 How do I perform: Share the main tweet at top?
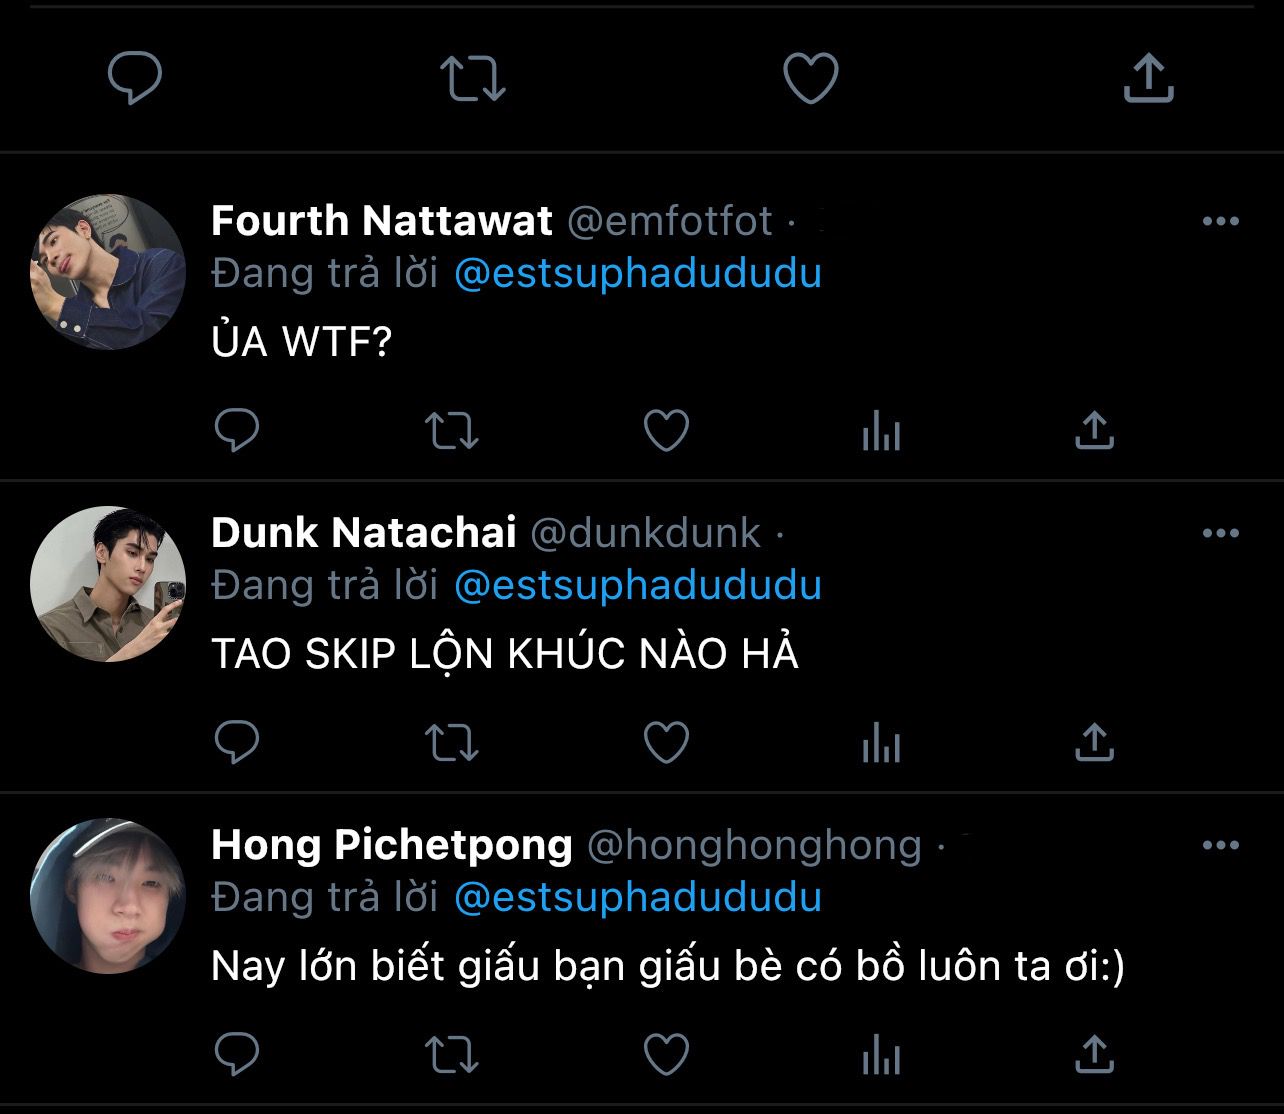[1148, 79]
